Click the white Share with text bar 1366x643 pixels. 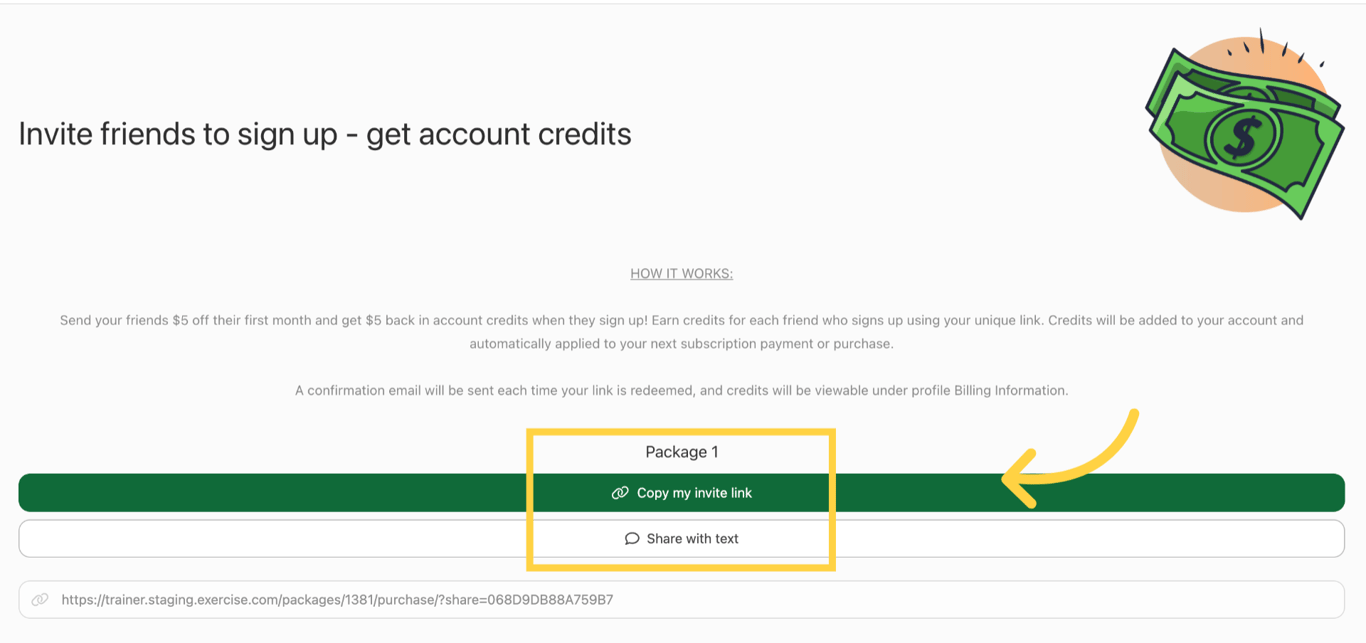click(x=683, y=538)
